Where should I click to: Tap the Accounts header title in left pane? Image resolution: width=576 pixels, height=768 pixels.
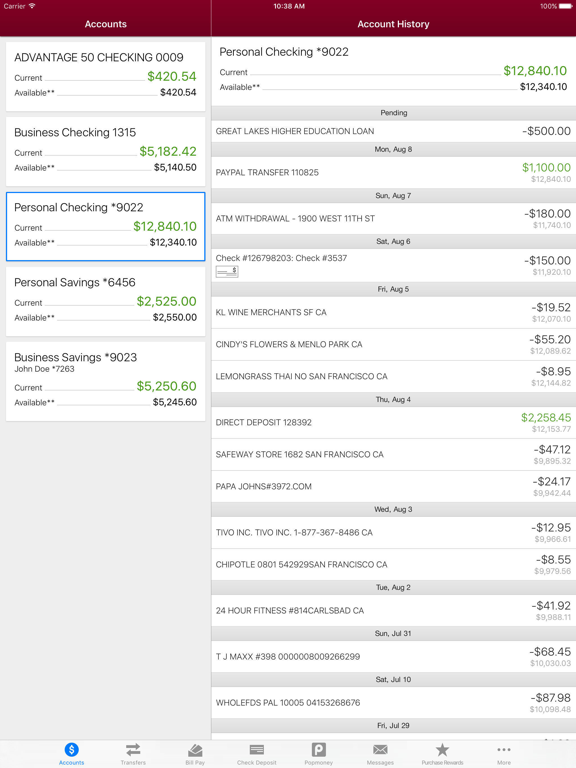pyautogui.click(x=105, y=24)
